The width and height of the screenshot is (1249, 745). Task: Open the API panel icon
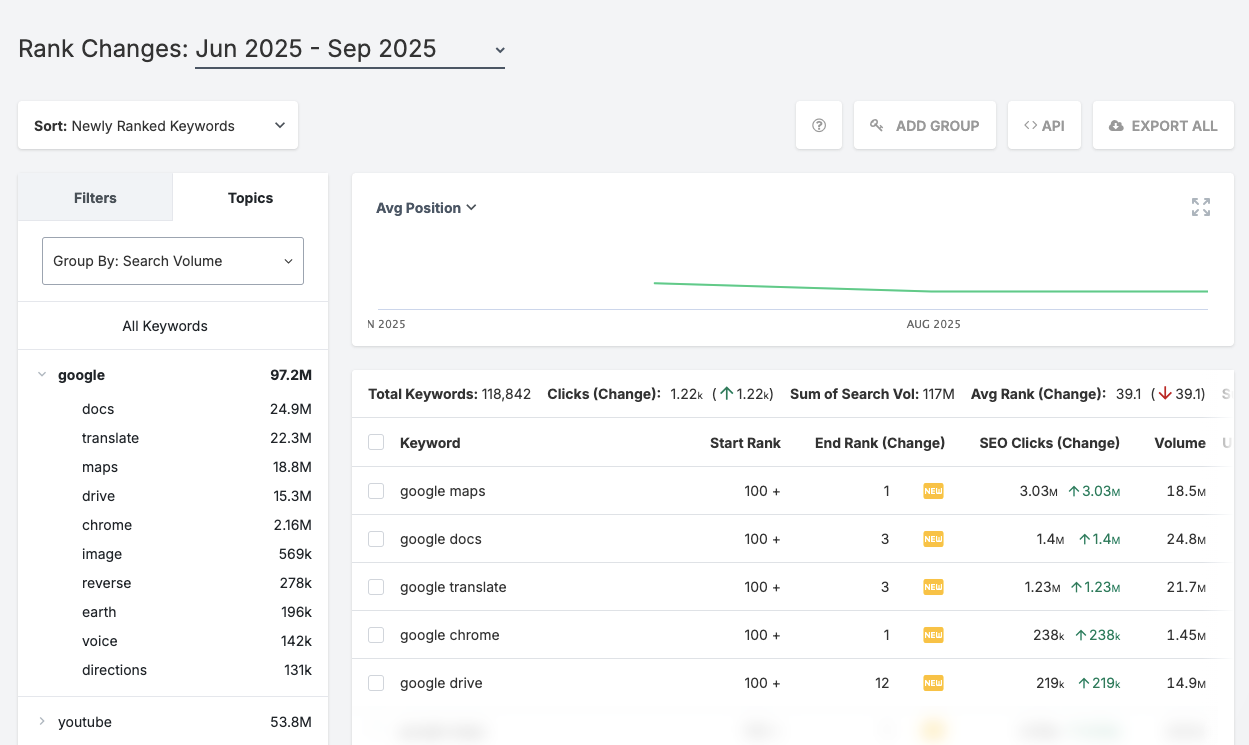click(x=1030, y=125)
